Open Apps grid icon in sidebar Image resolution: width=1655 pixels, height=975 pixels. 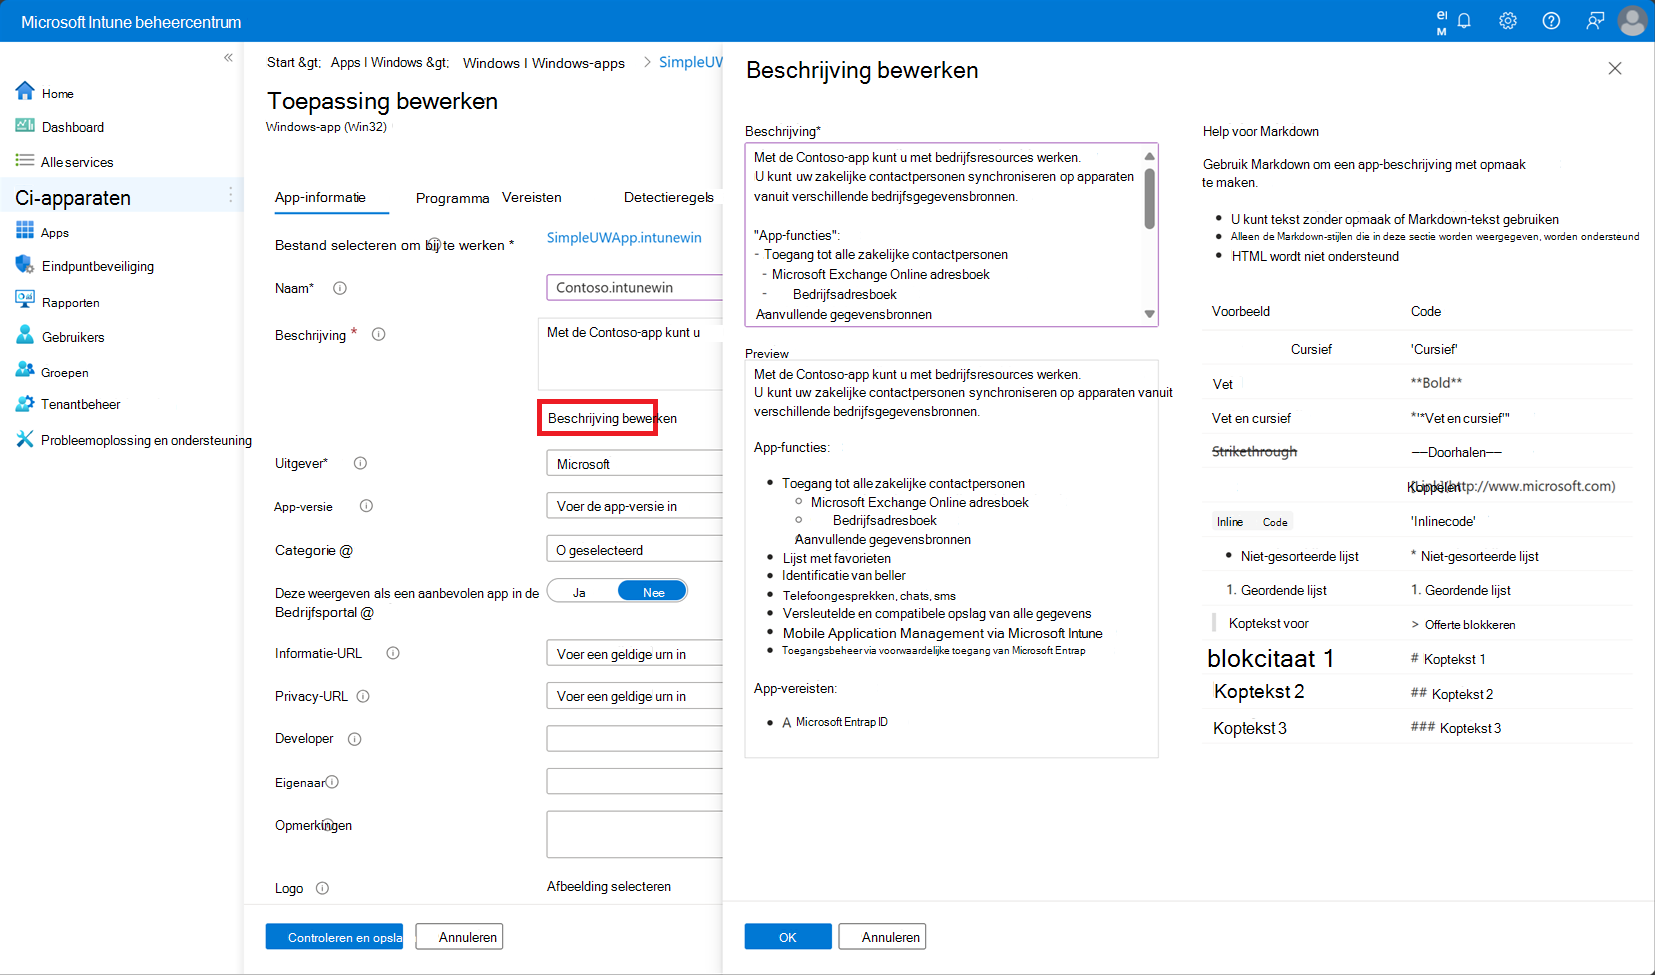point(25,231)
